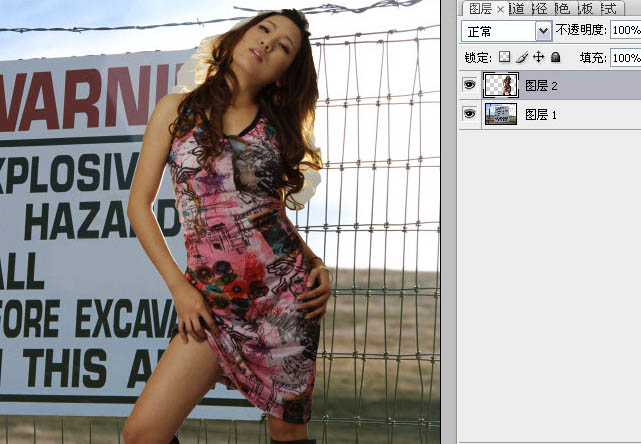Click the lock image pixels brush icon
Image resolution: width=641 pixels, height=444 pixels.
click(522, 58)
